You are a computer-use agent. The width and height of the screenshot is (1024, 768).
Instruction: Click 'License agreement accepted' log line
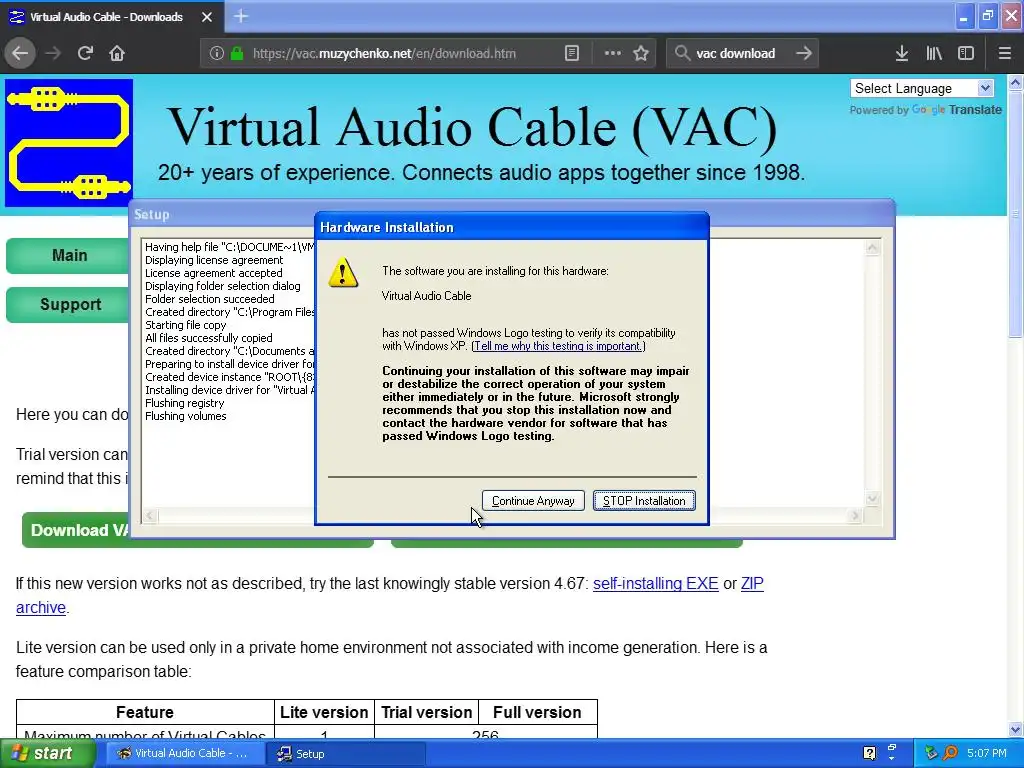coord(214,273)
